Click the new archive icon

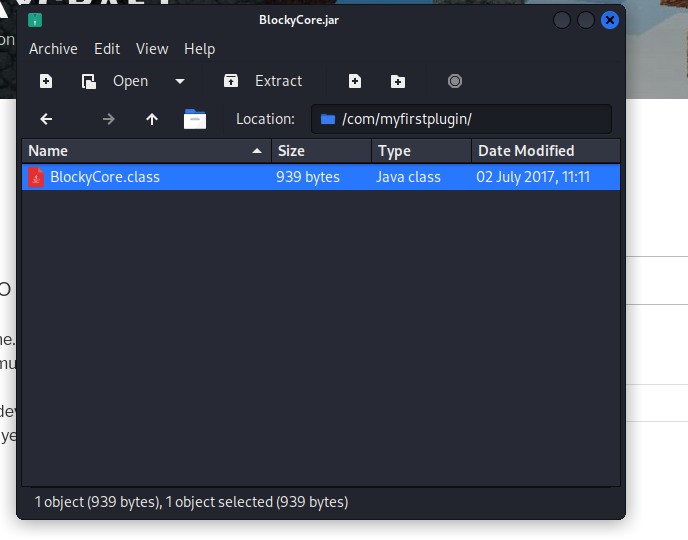click(46, 81)
